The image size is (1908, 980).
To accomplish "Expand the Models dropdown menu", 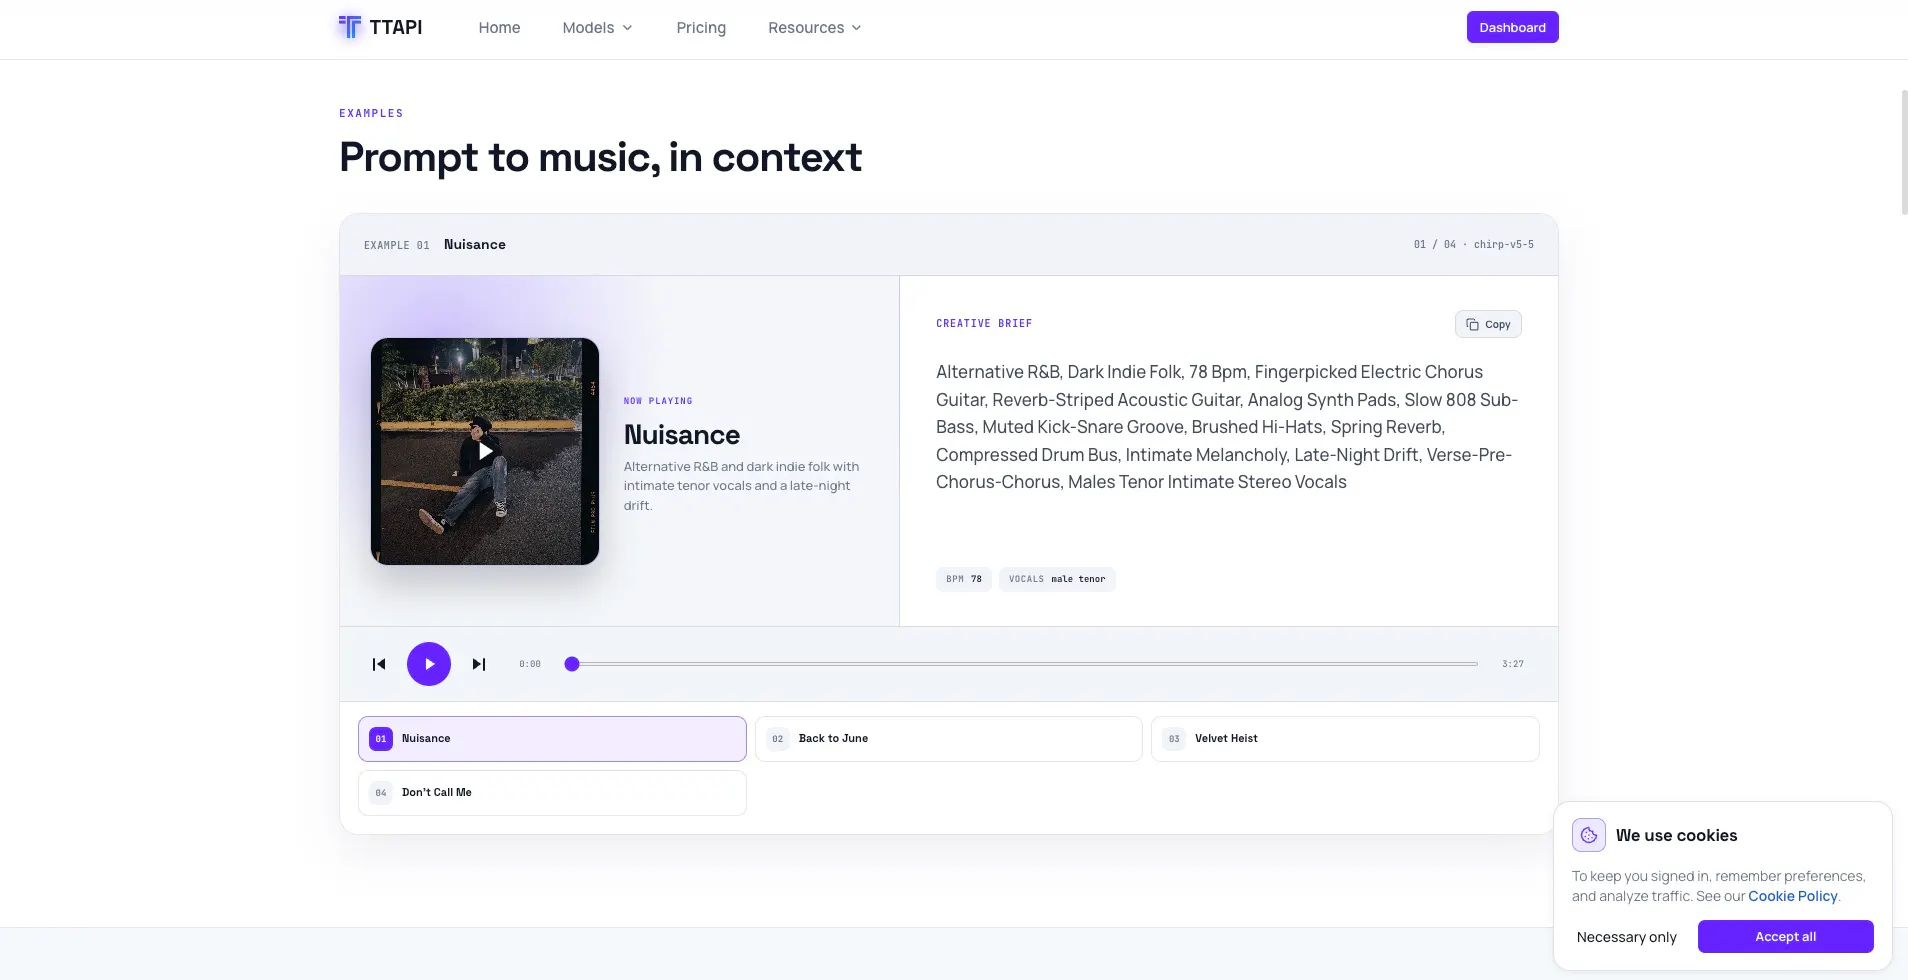I will tap(597, 28).
